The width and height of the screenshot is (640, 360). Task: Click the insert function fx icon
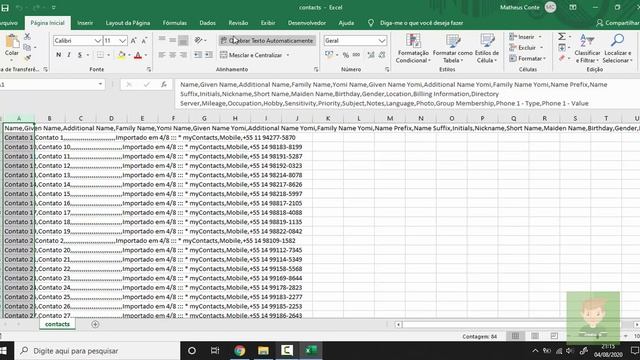164,84
